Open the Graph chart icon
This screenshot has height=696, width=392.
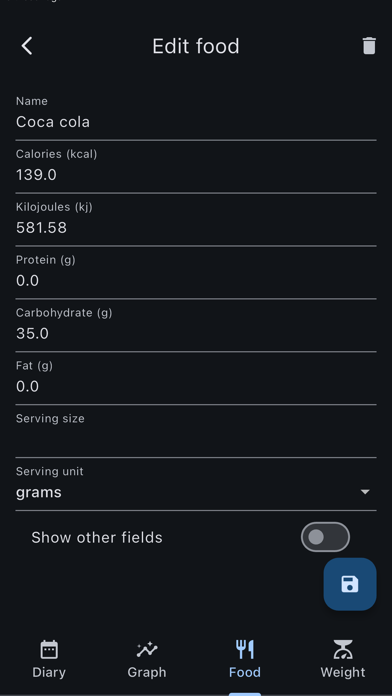[147, 650]
